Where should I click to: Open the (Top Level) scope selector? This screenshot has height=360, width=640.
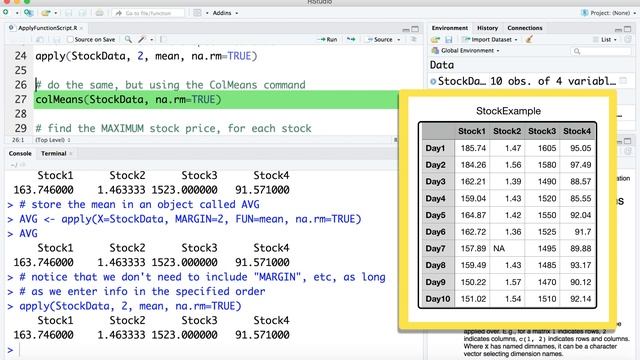(x=53, y=140)
